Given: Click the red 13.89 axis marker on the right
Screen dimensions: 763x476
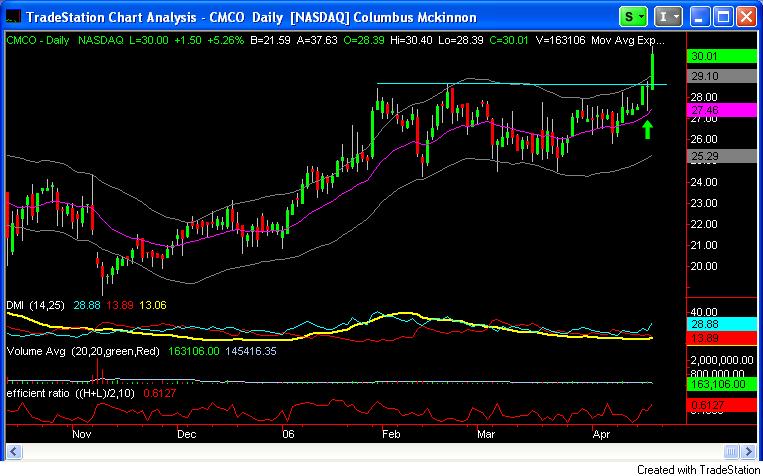Looking at the screenshot, I should [x=724, y=338].
